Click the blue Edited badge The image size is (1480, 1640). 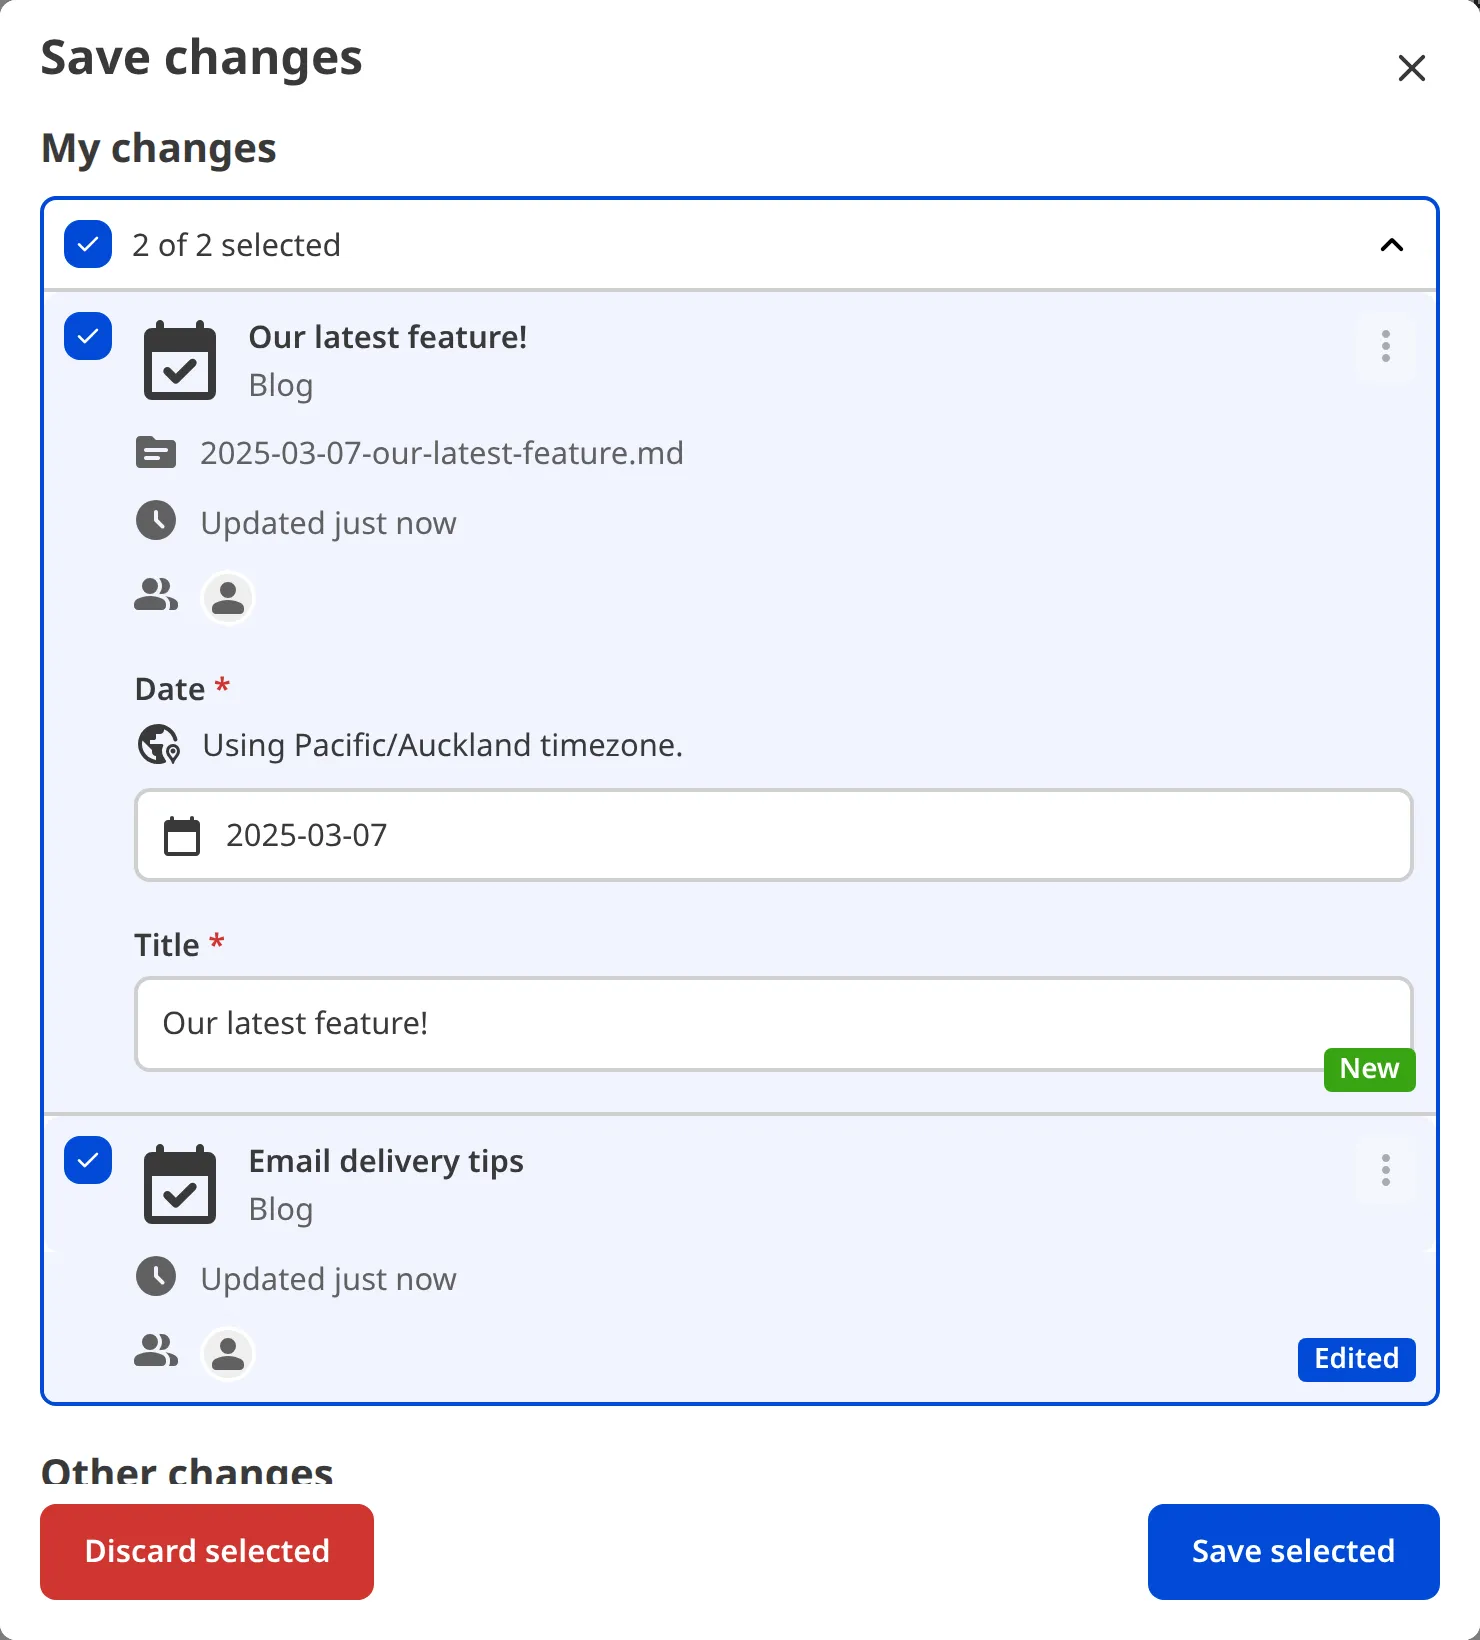(1356, 1359)
